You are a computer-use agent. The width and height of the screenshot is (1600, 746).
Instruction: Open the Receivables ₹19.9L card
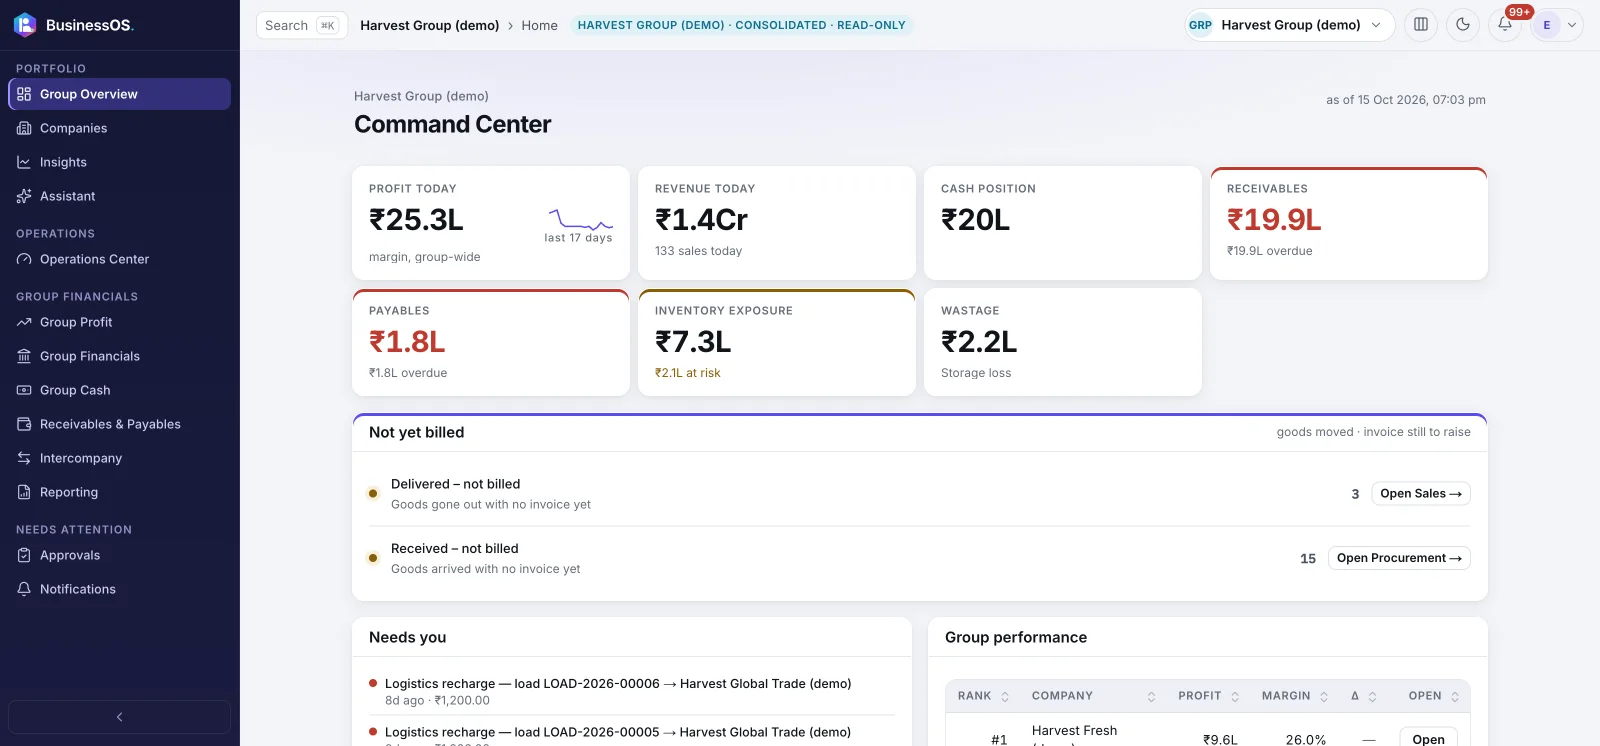tap(1349, 223)
